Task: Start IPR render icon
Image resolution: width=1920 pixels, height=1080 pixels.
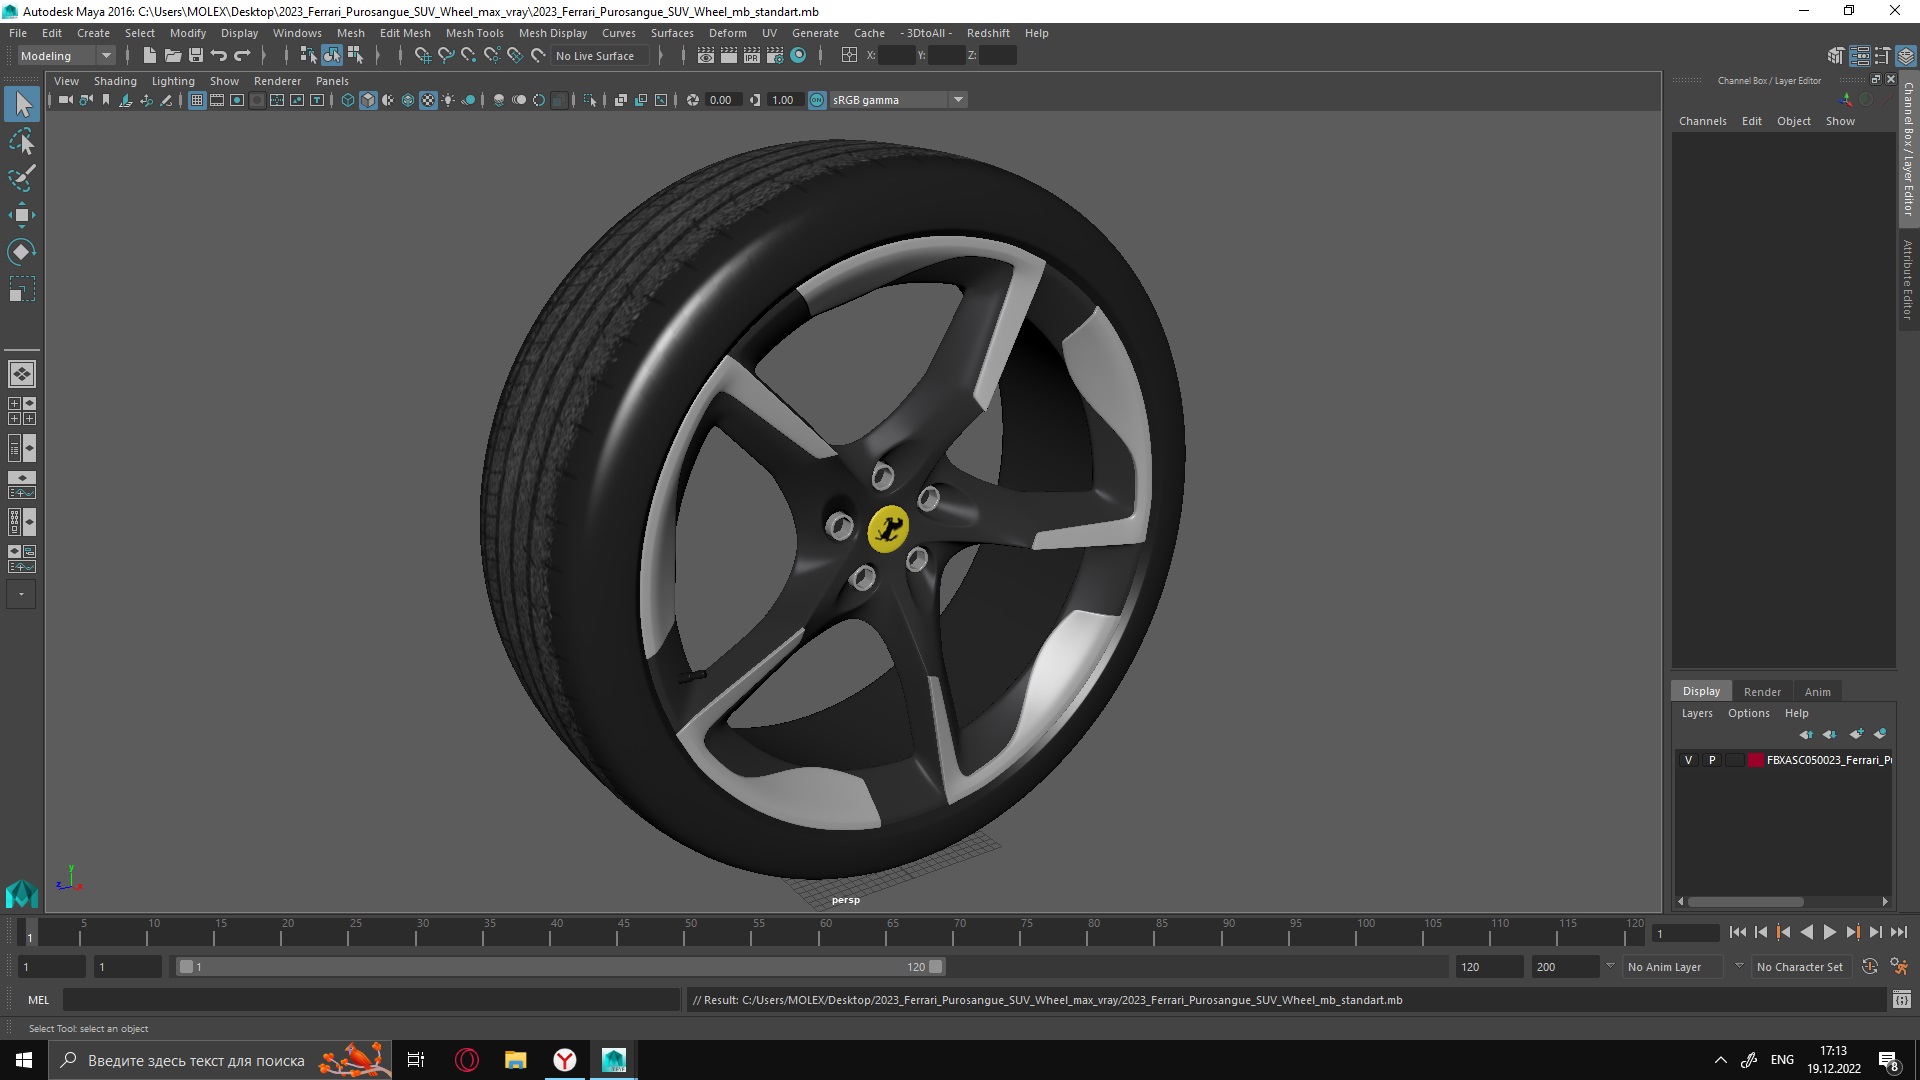Action: click(752, 56)
